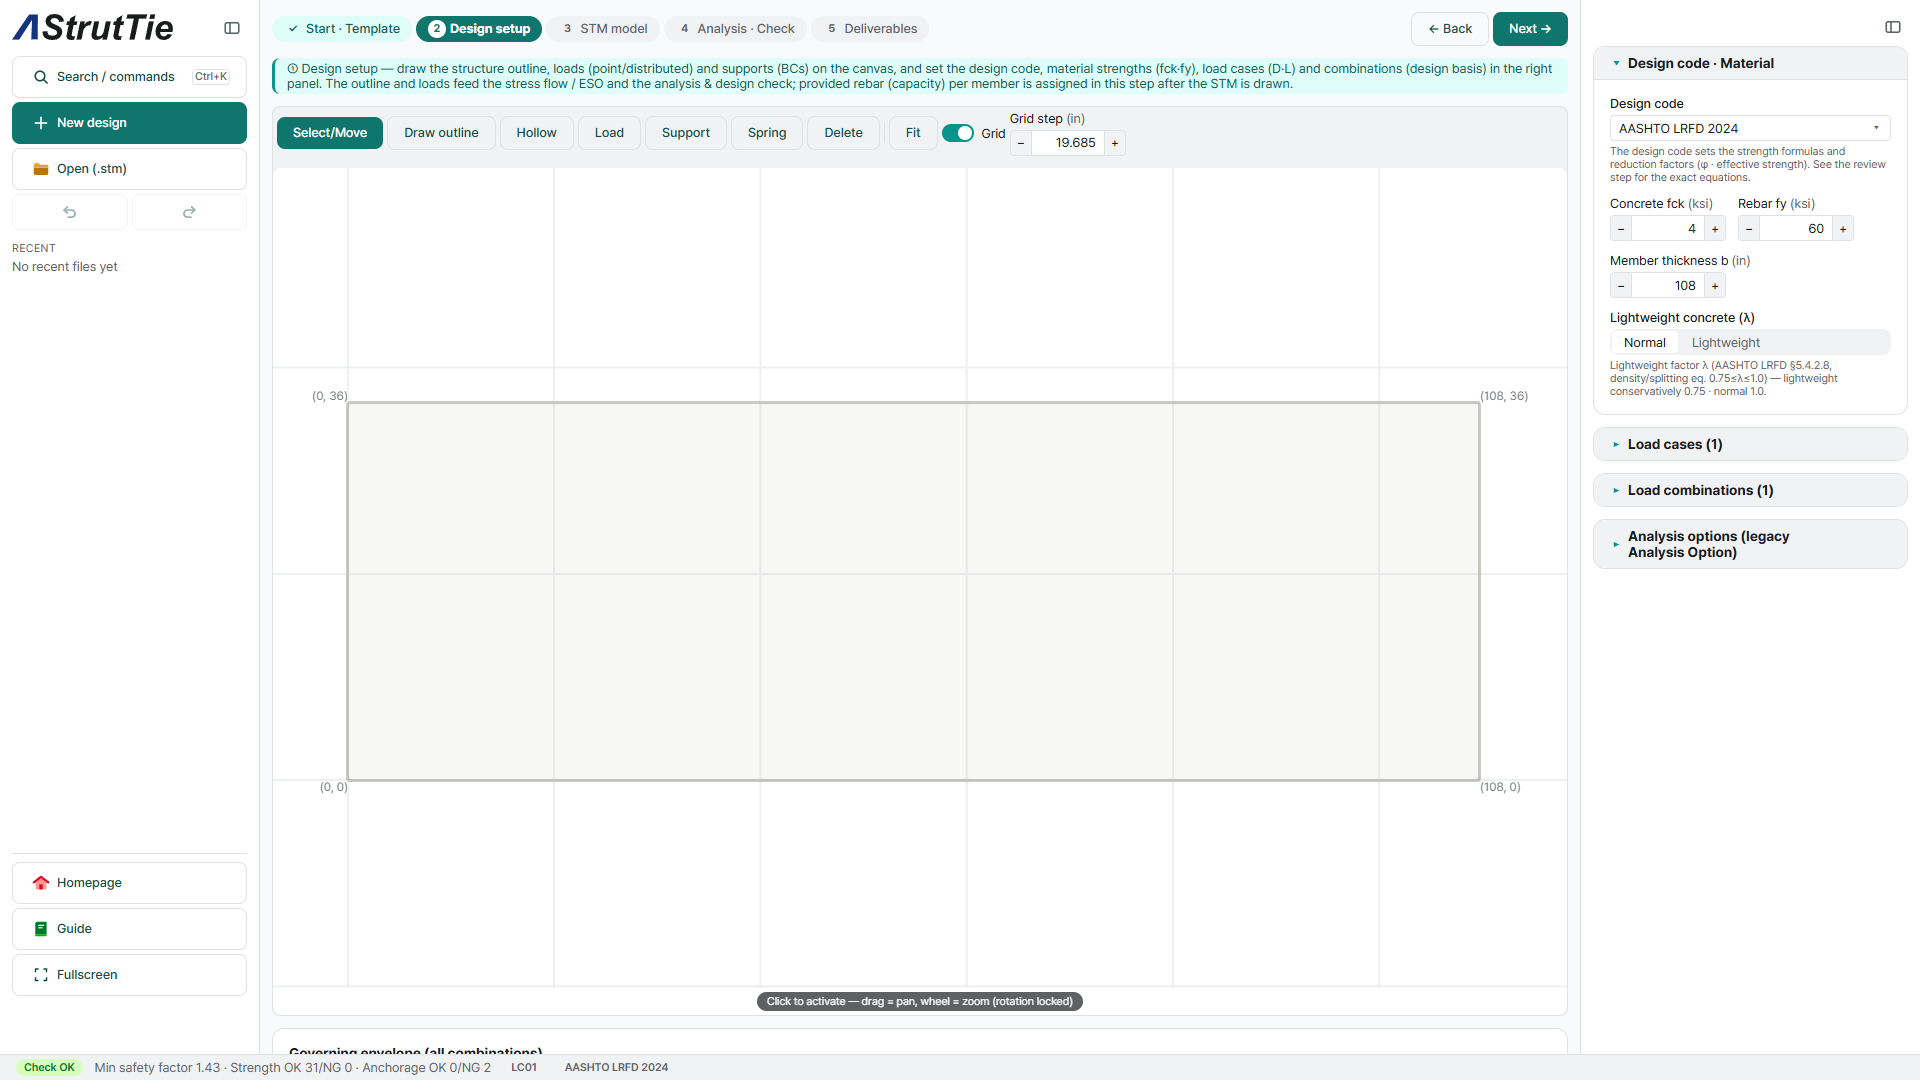
Task: Select the Load tool
Action: click(x=609, y=133)
